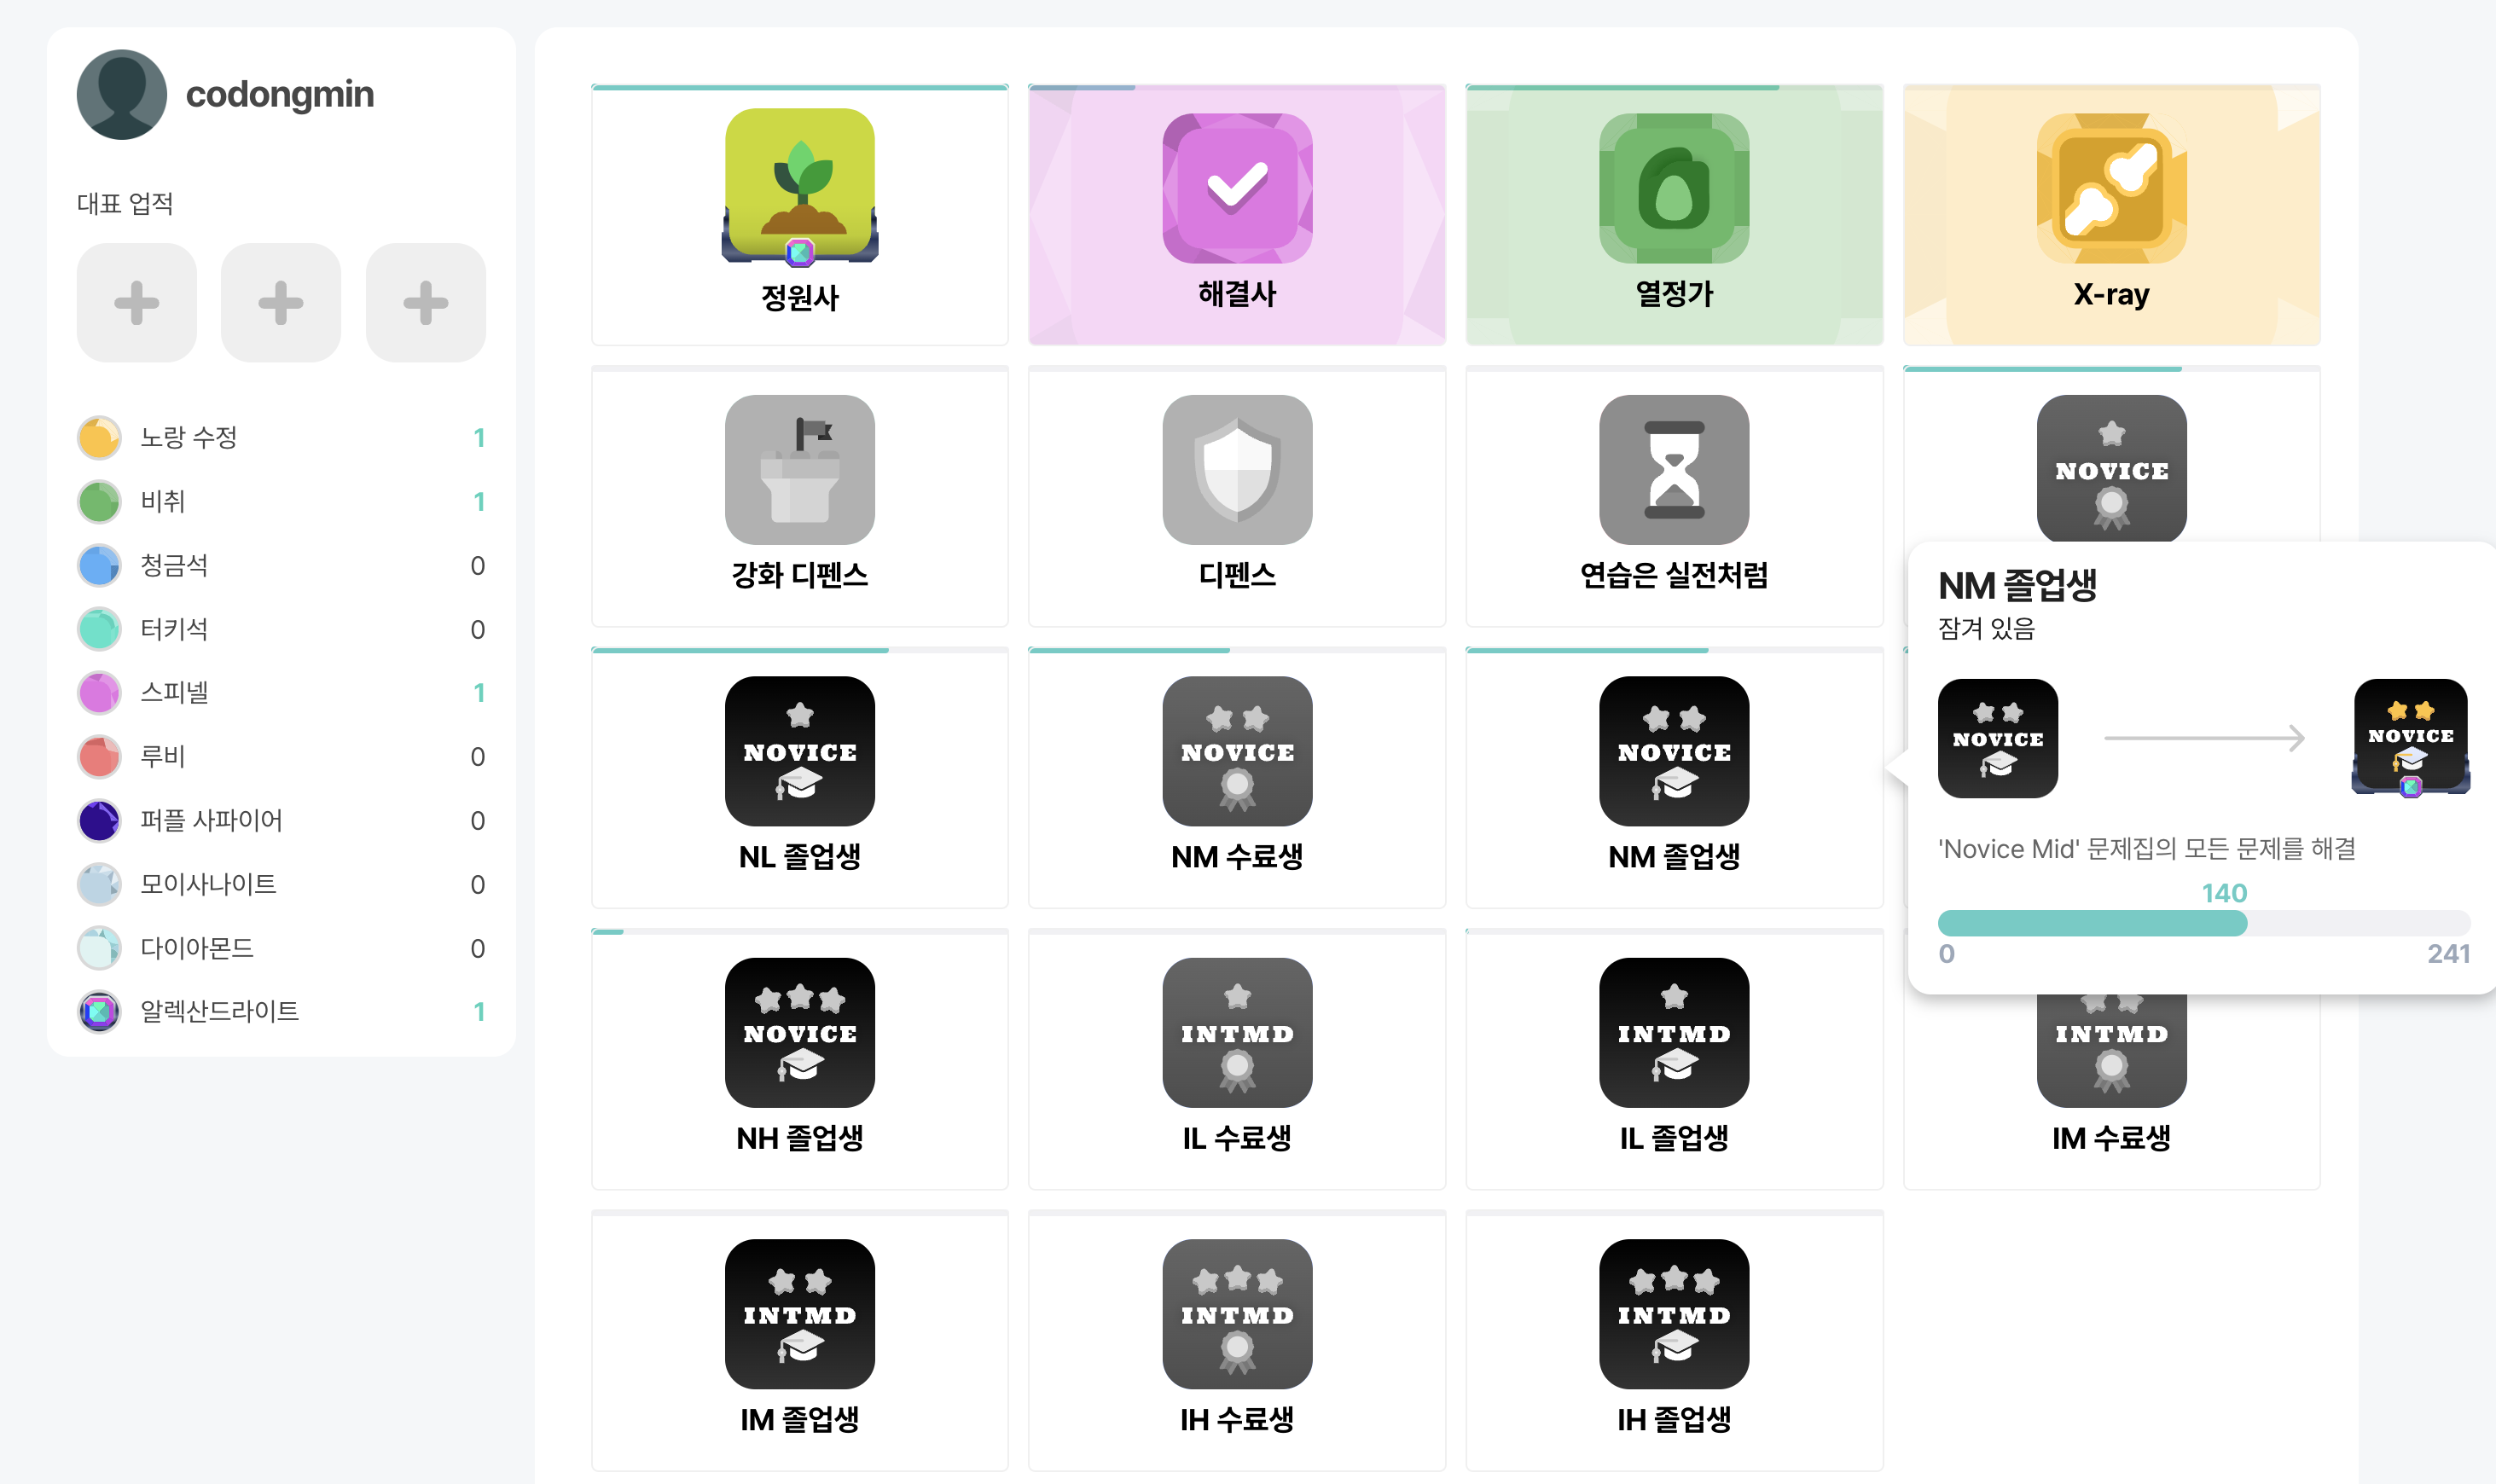
Task: Open the IL 졸업생 badge card
Action: click(1674, 1059)
